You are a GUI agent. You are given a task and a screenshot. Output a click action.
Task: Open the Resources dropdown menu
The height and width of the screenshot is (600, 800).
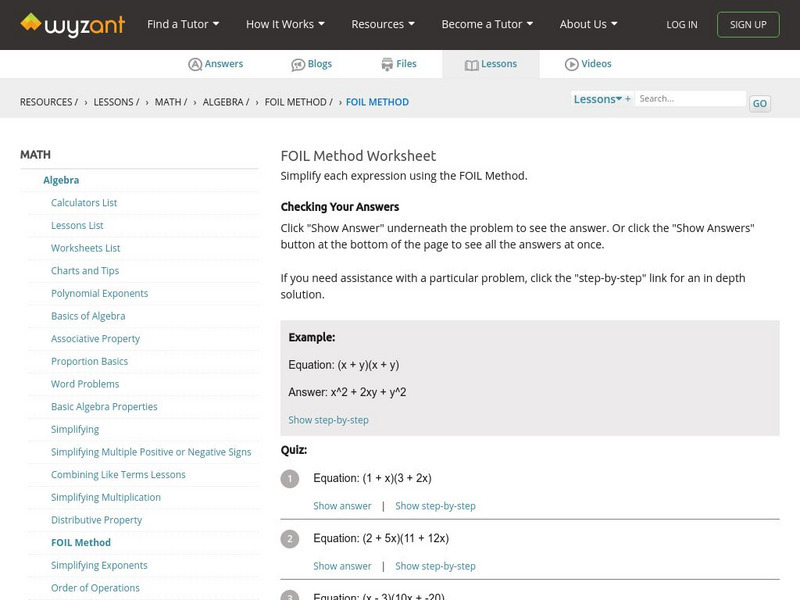click(383, 24)
